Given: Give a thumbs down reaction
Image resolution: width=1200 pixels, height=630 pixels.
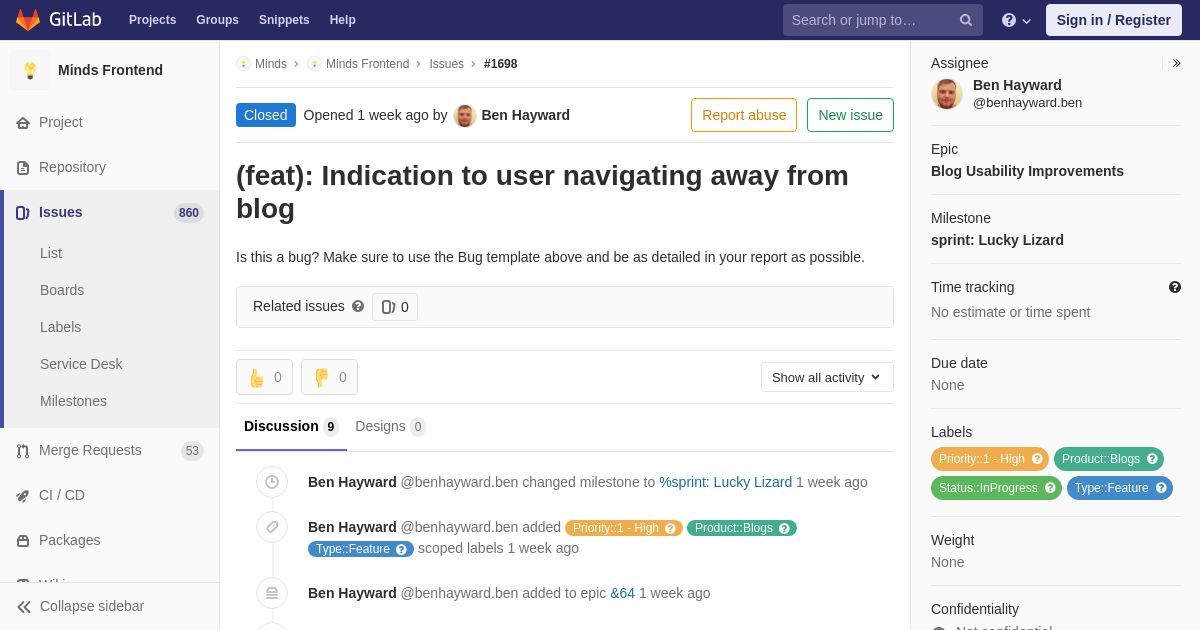Looking at the screenshot, I should pyautogui.click(x=329, y=377).
